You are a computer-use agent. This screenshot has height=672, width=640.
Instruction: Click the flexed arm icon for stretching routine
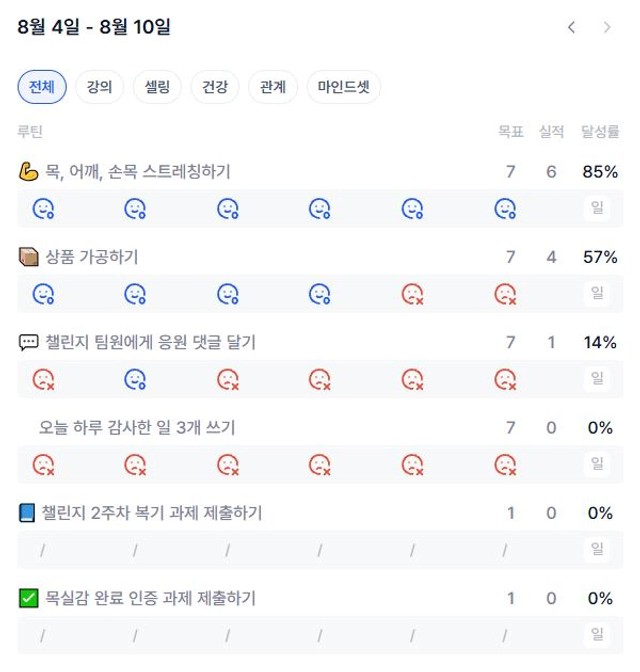coord(28,171)
